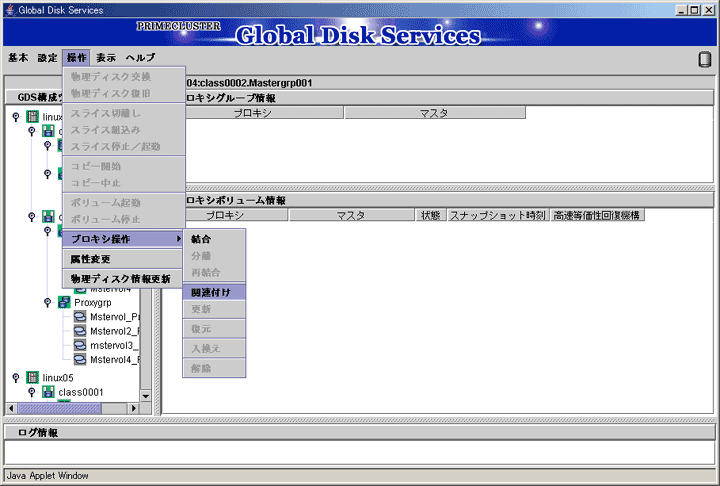
Task: Click the class0001 class icon
Action: click(x=48, y=392)
